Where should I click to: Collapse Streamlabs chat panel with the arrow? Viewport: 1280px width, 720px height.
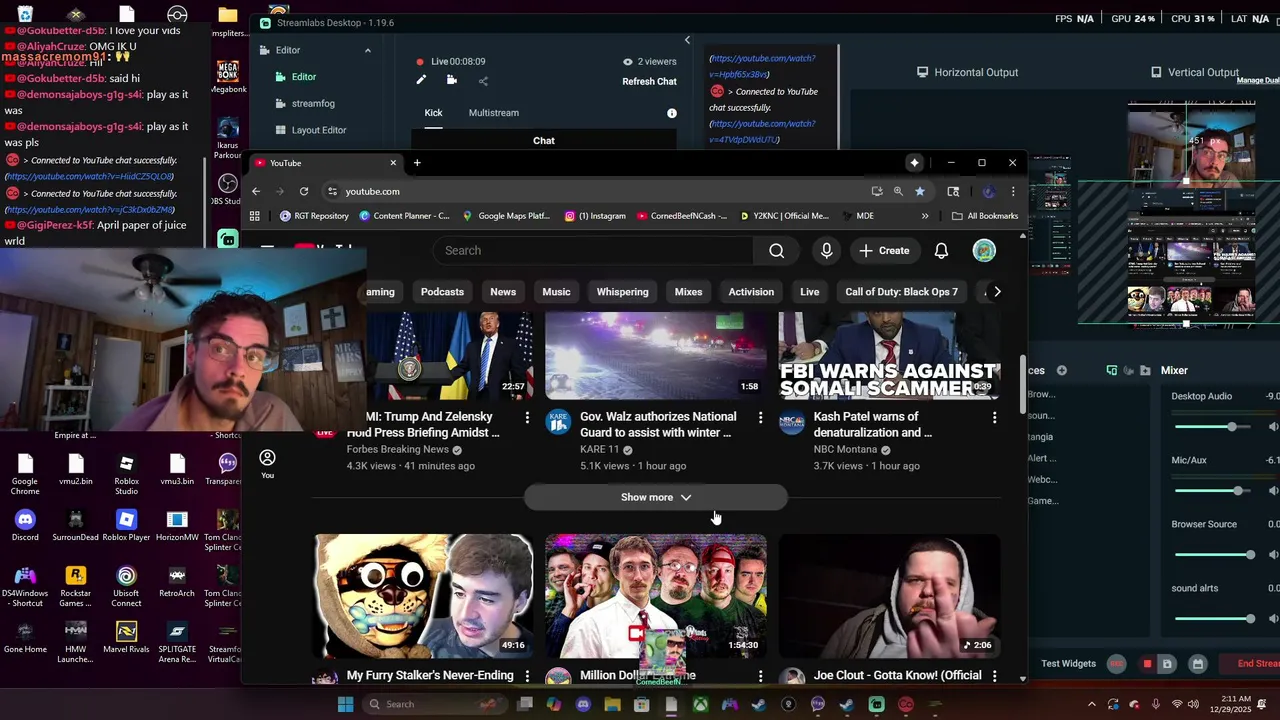(687, 40)
